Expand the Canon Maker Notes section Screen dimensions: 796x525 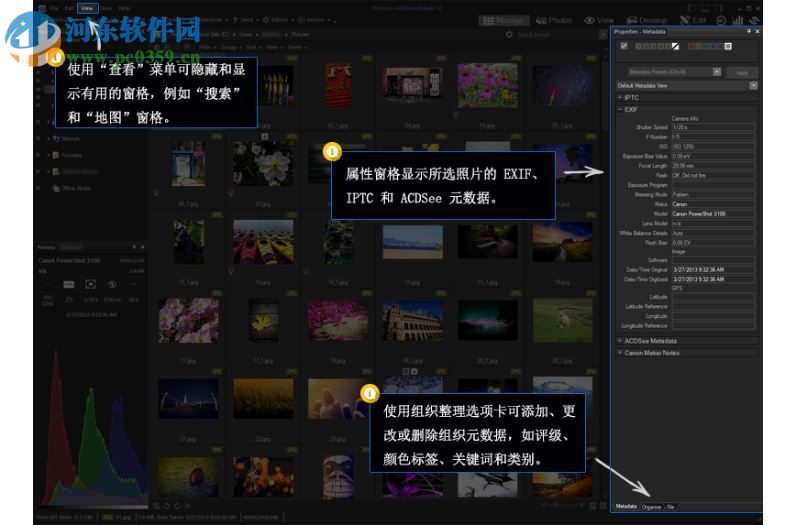click(619, 352)
